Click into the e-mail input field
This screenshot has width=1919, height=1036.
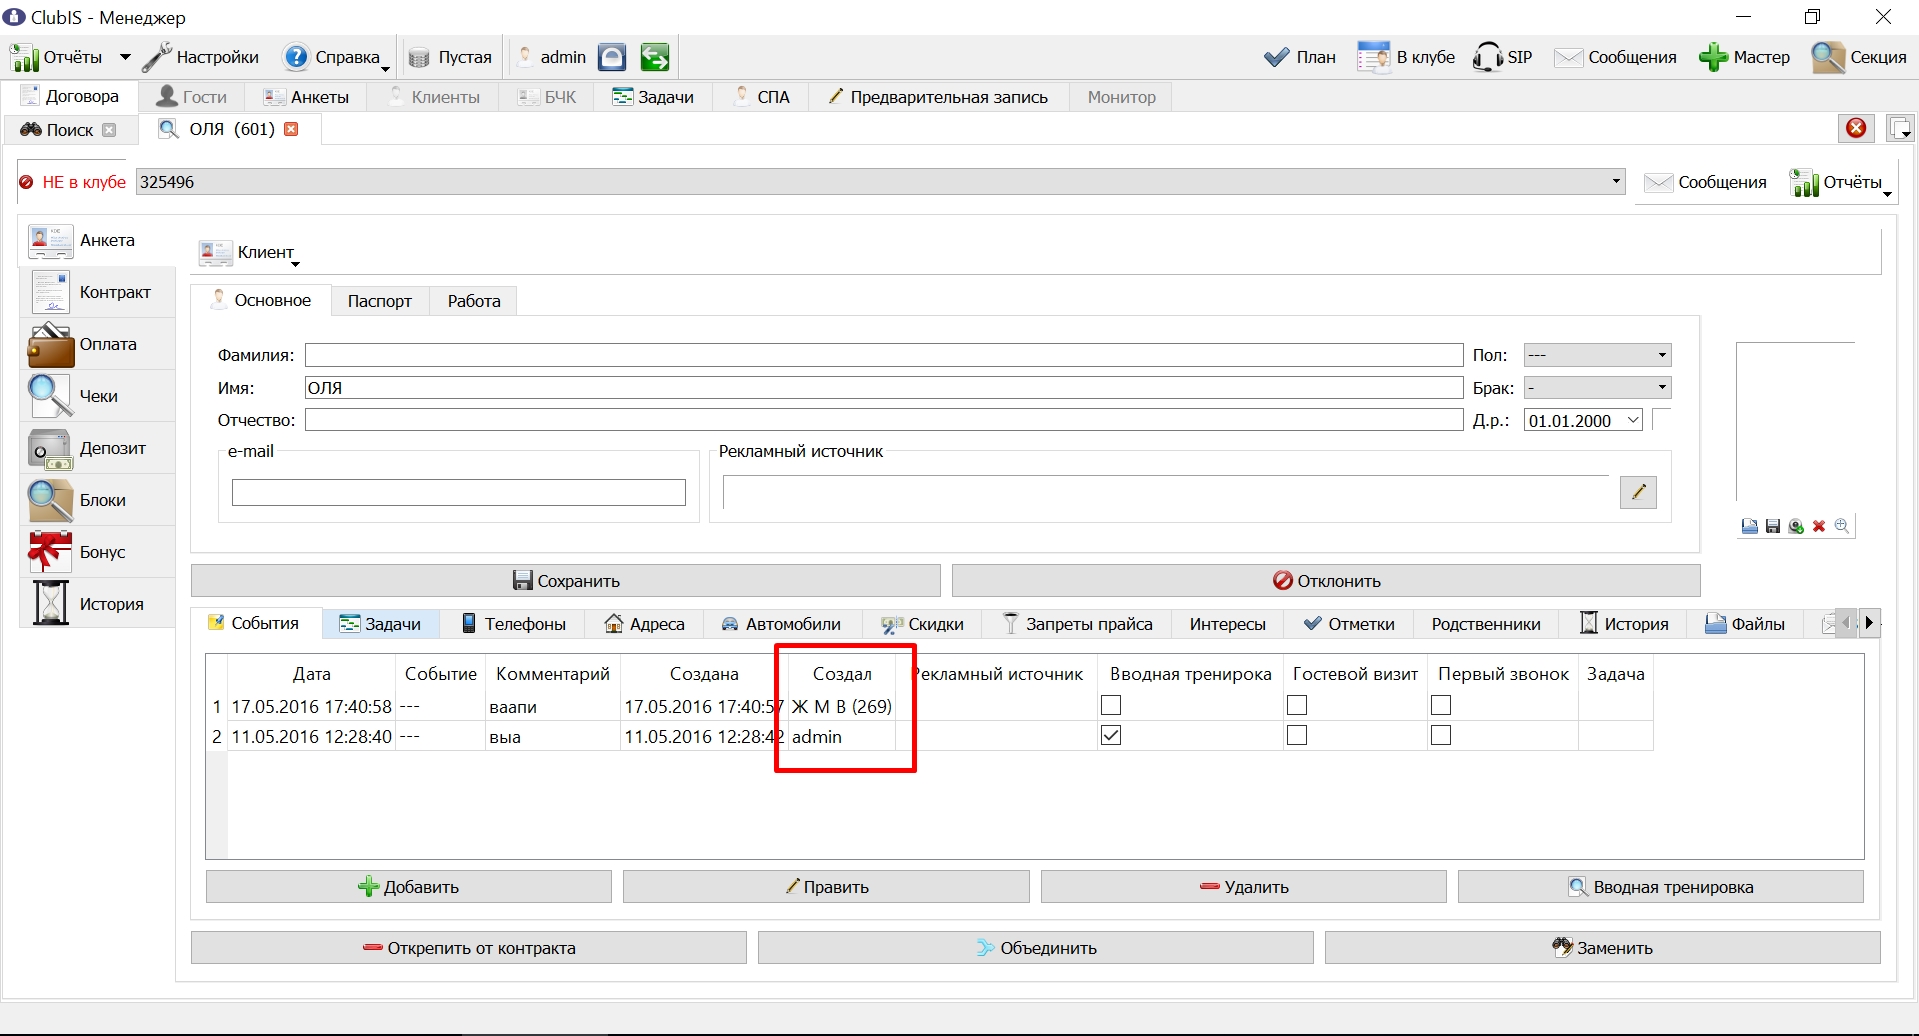click(459, 492)
